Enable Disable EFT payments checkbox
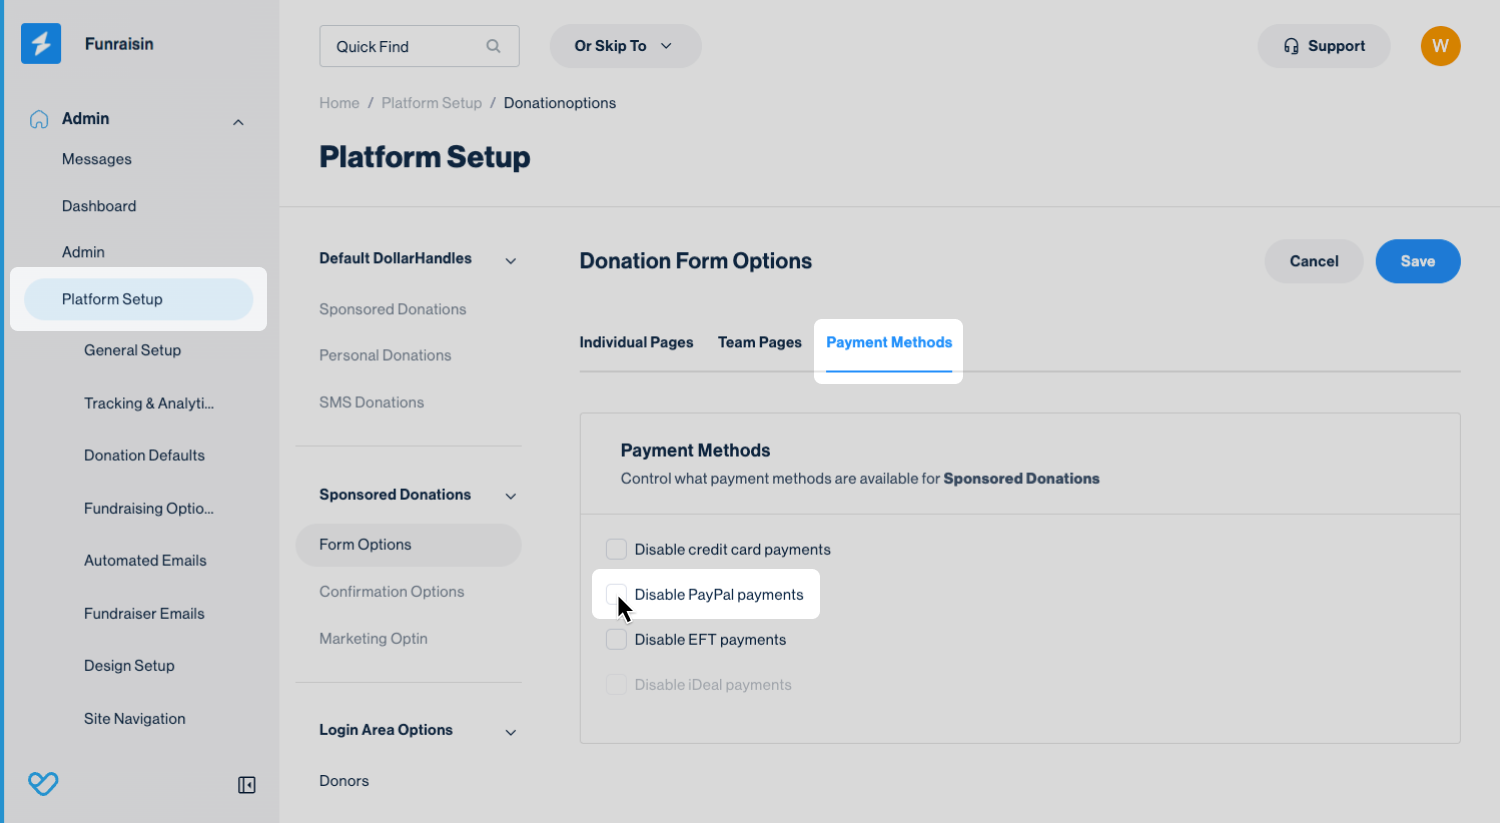Viewport: 1500px width, 823px height. (616, 639)
